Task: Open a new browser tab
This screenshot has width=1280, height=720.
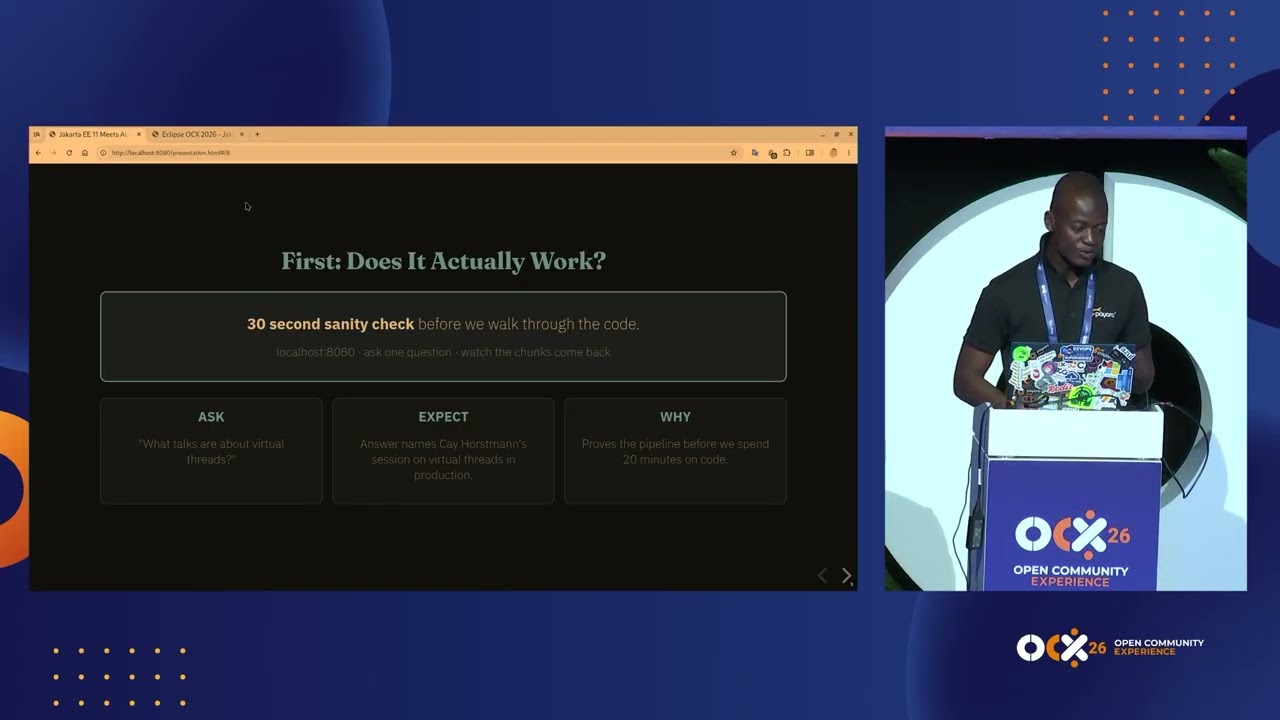Action: pyautogui.click(x=257, y=134)
